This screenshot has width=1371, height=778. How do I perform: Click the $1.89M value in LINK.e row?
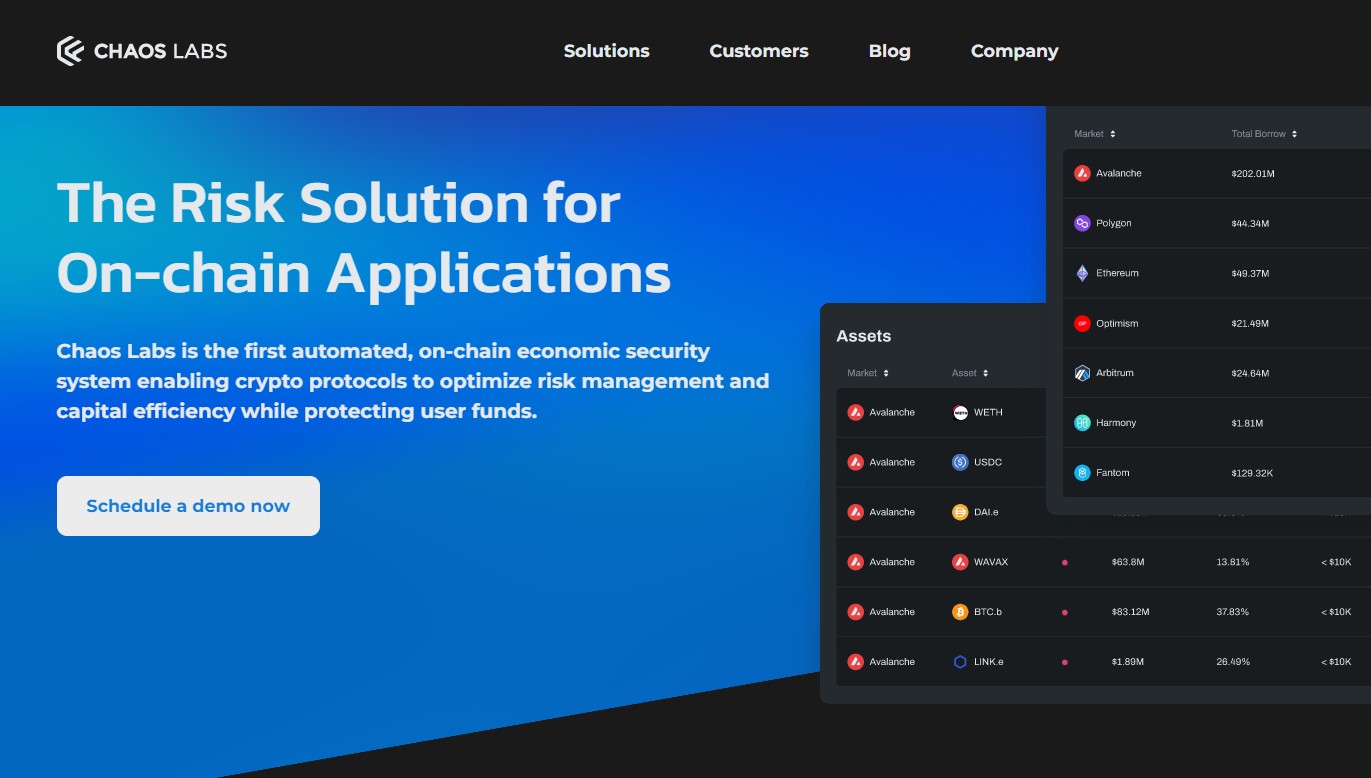point(1127,662)
